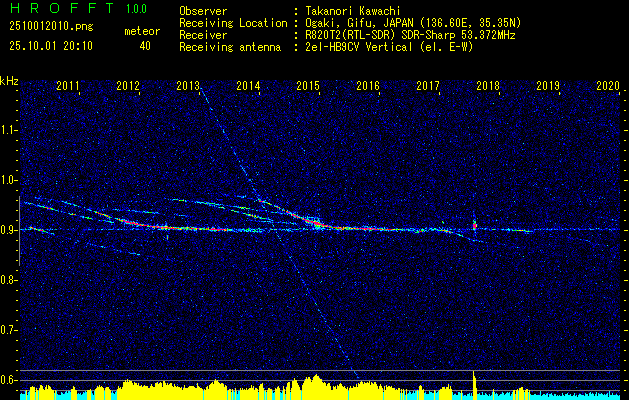Click antenna info 2el-HB9CV Vertical
Screen dimensions: 629x400
[x=389, y=47]
